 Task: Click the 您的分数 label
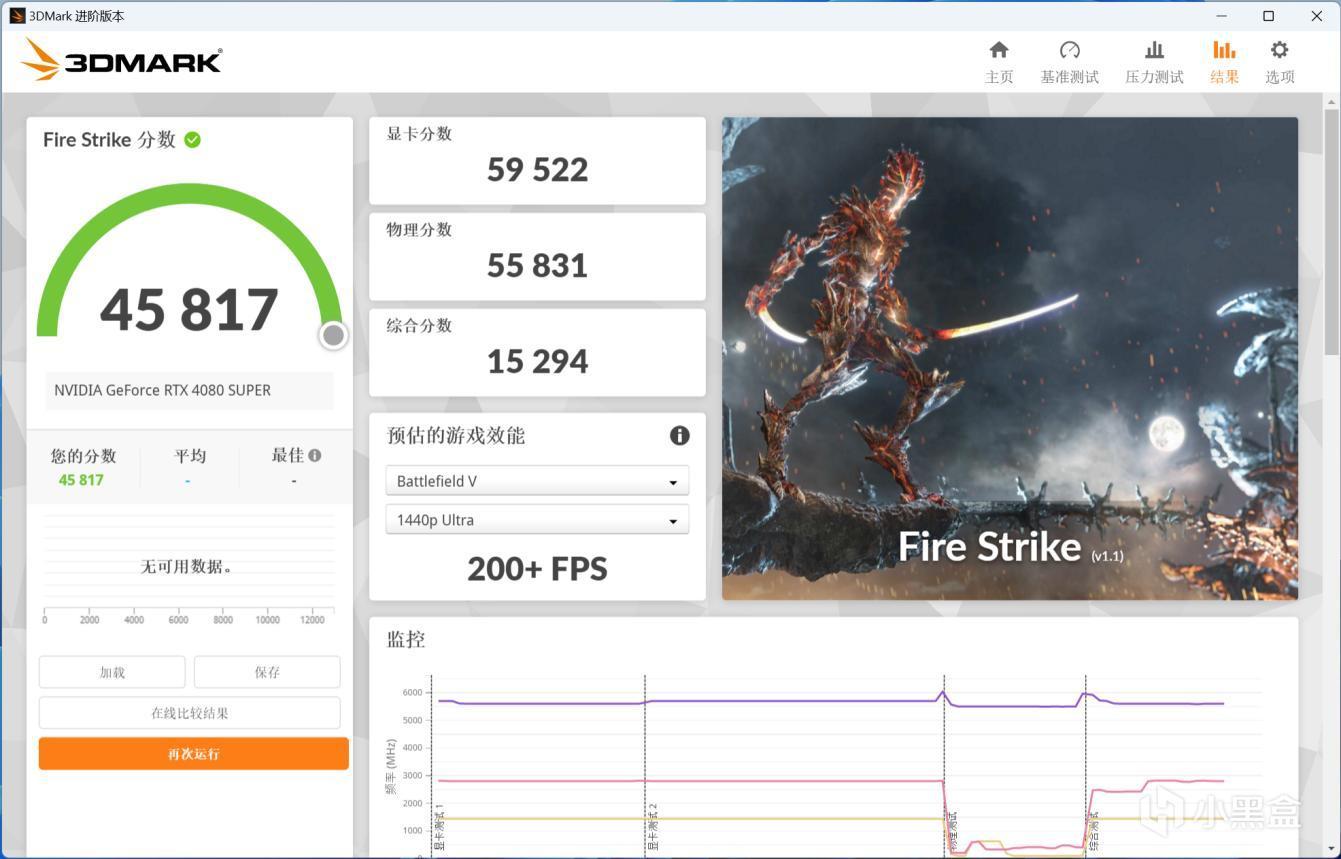[84, 456]
